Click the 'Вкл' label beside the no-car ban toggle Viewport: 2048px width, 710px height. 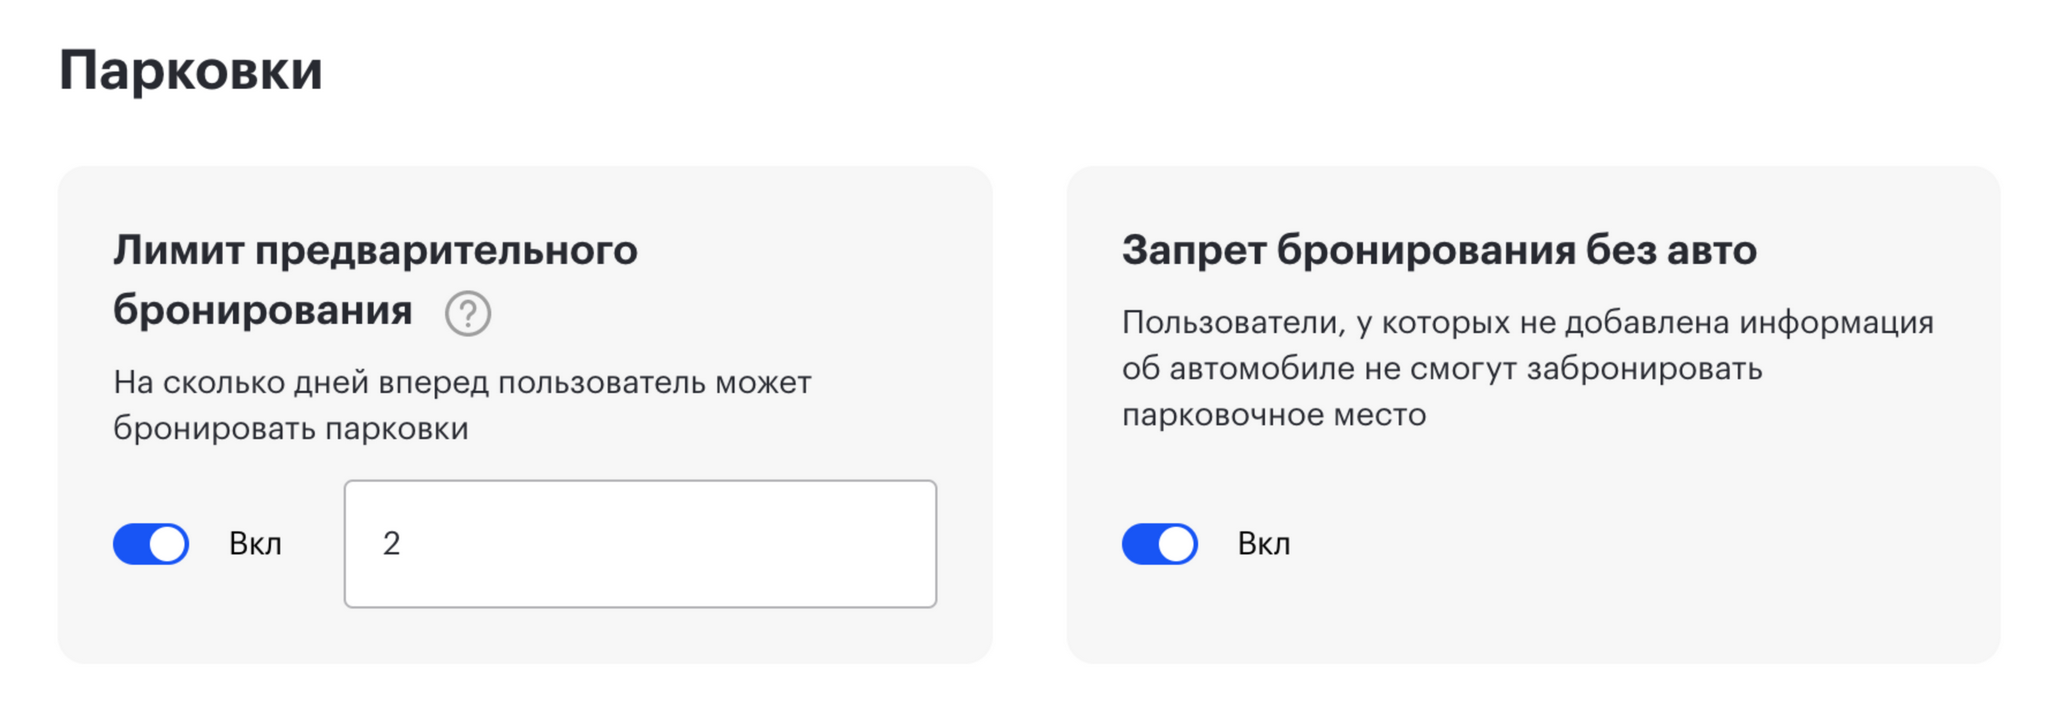click(x=1264, y=544)
